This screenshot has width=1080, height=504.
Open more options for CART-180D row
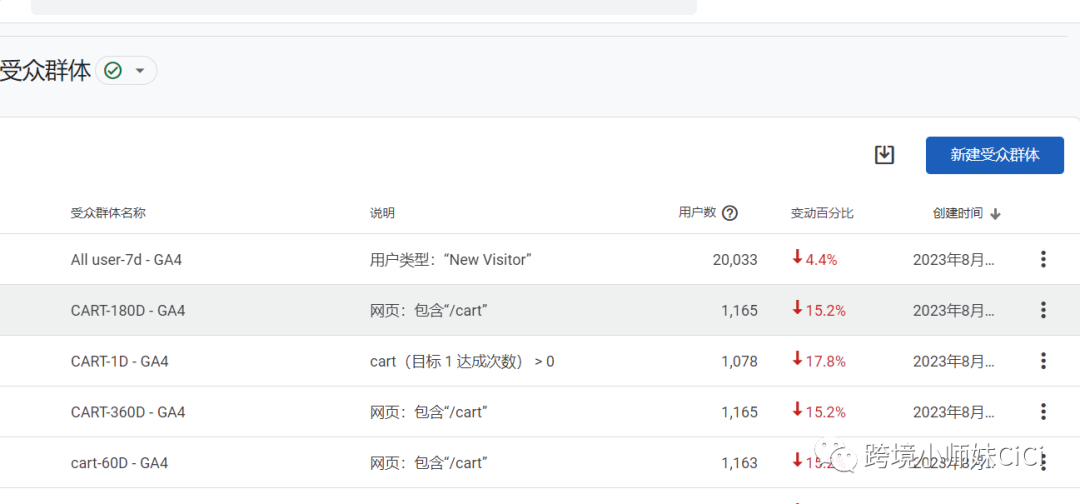point(1043,311)
